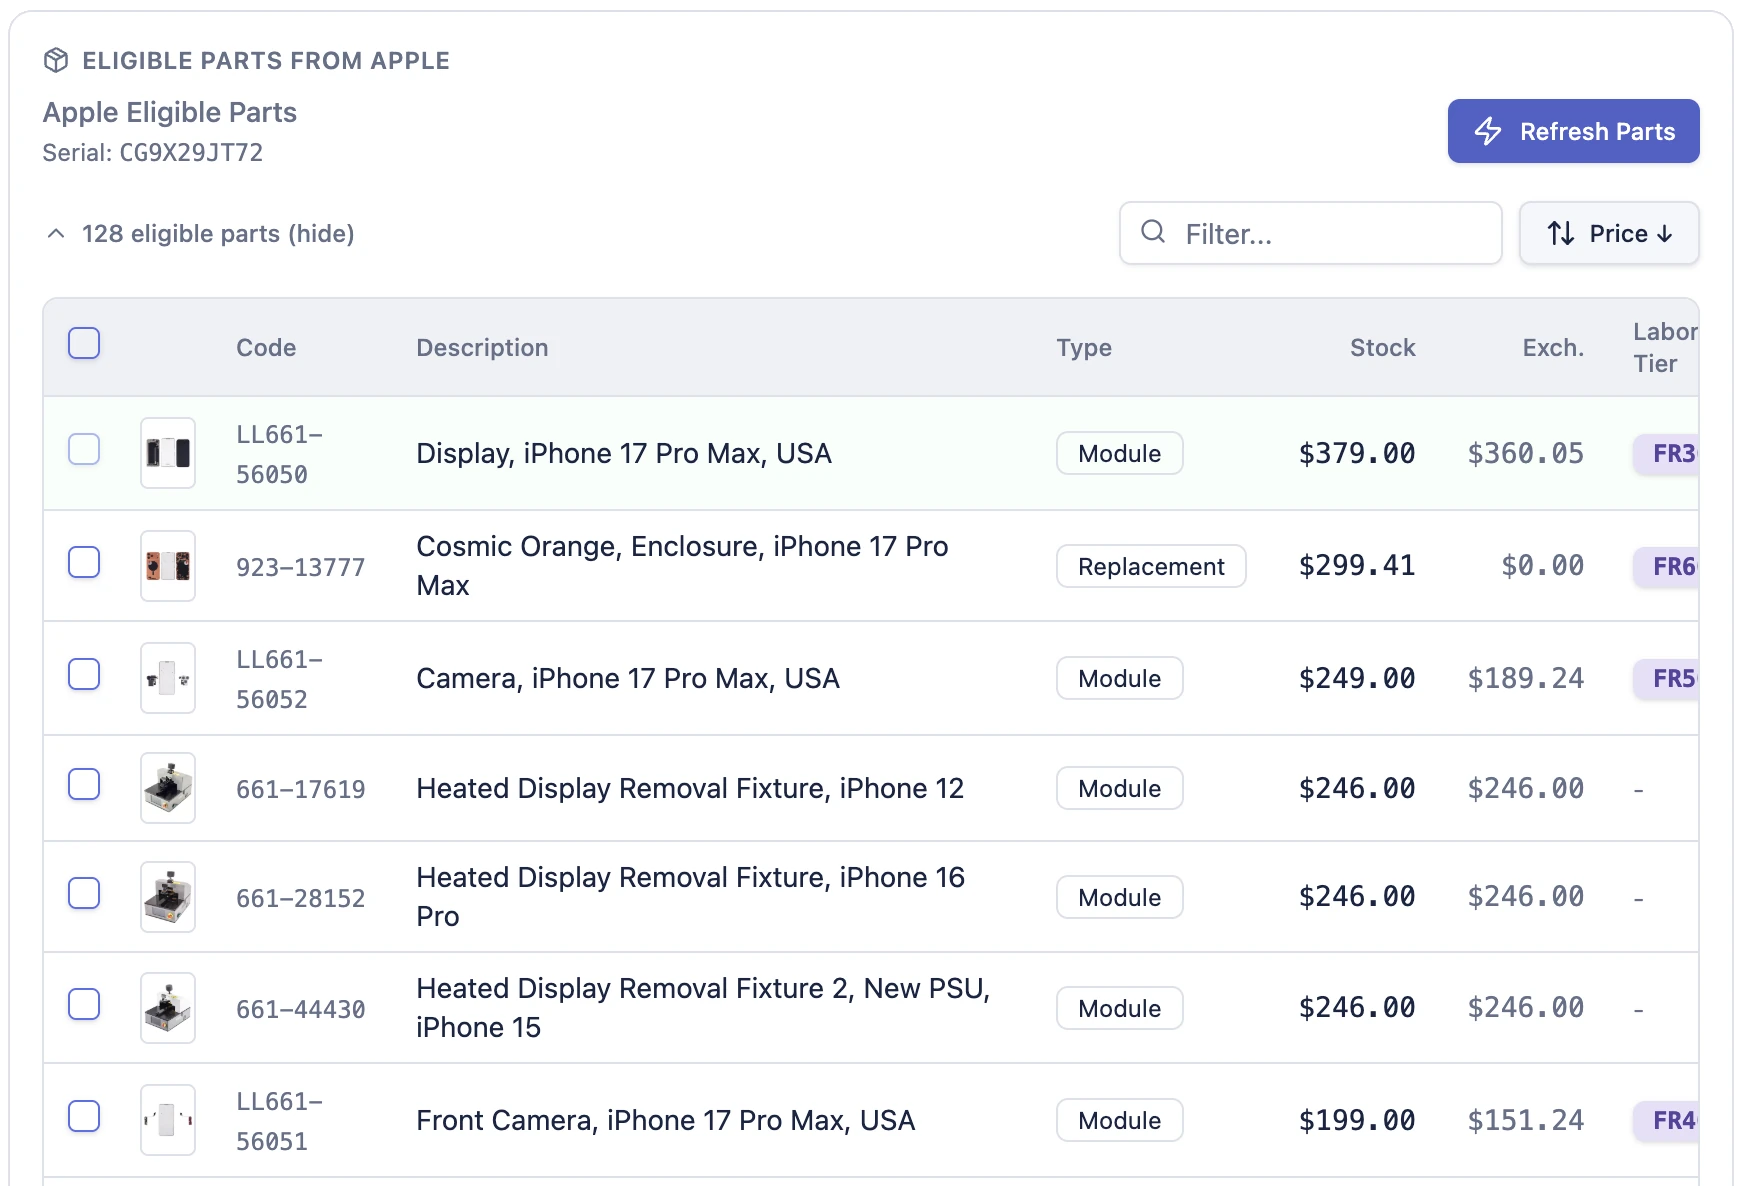1746x1186 pixels.
Task: Click the Refresh Parts button
Action: click(1573, 131)
